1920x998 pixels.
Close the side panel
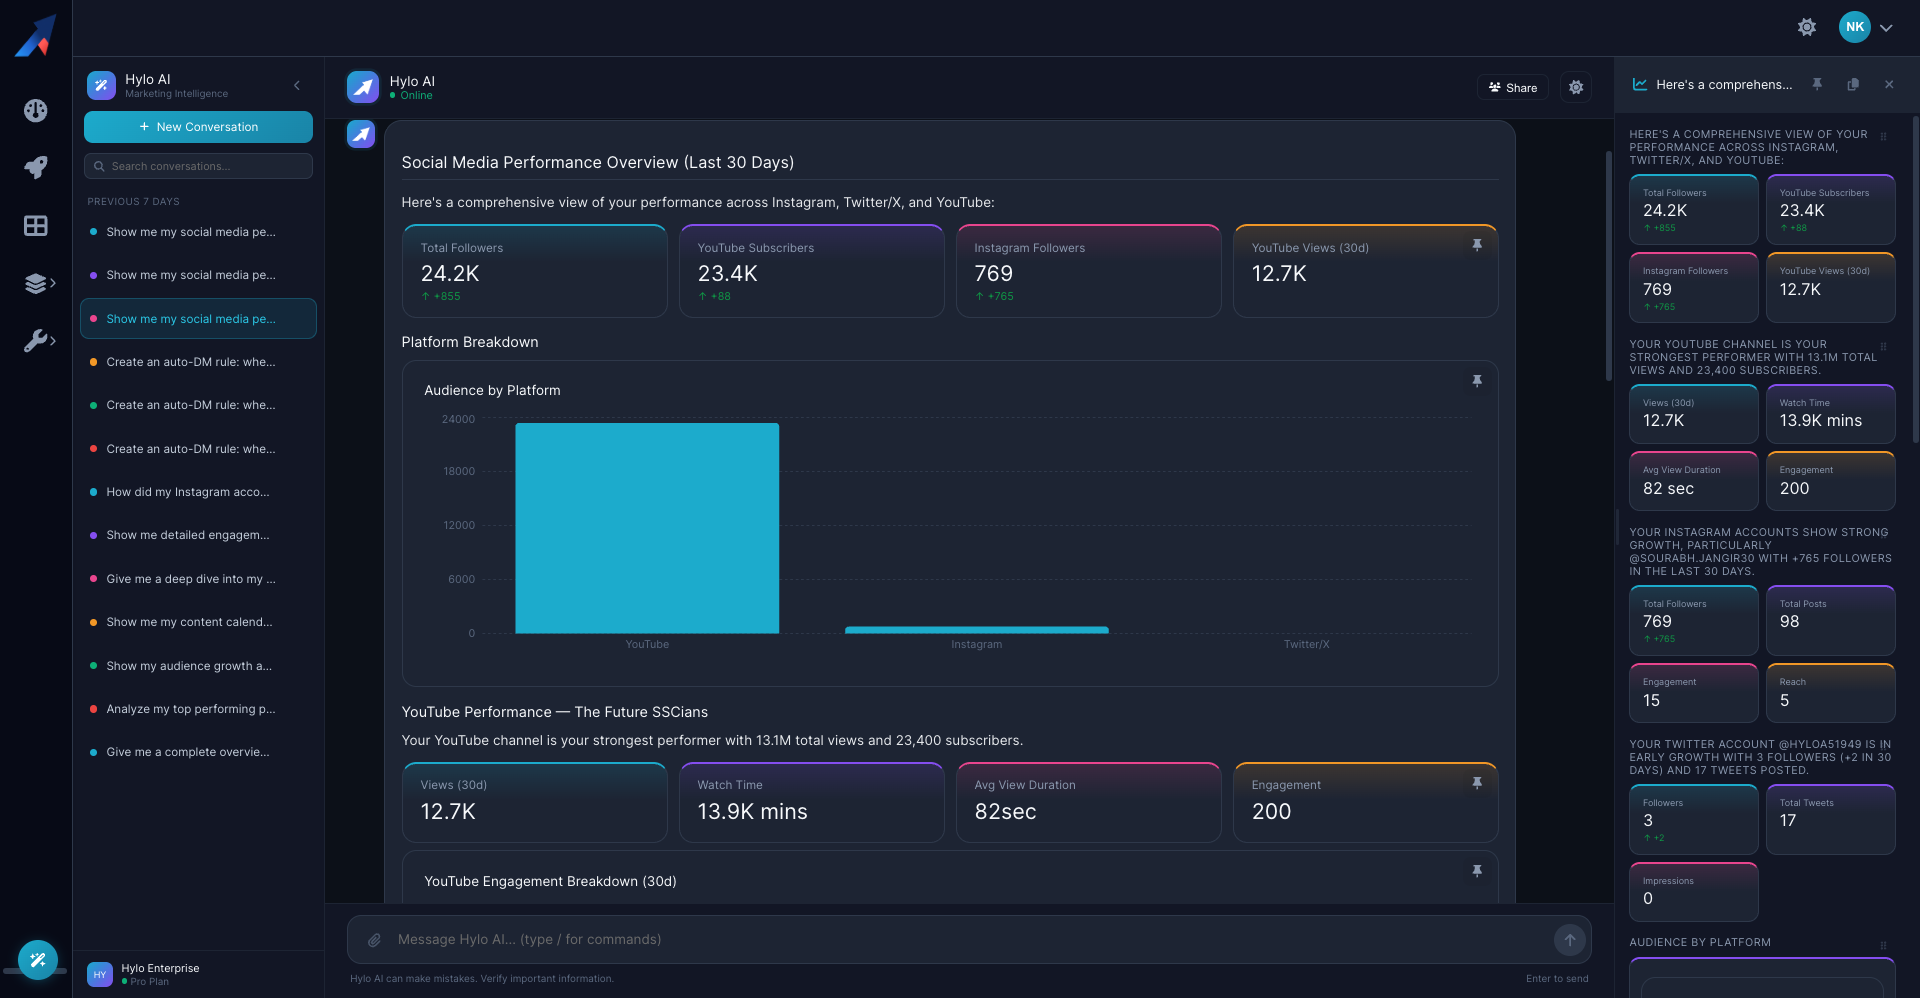pos(1889,85)
